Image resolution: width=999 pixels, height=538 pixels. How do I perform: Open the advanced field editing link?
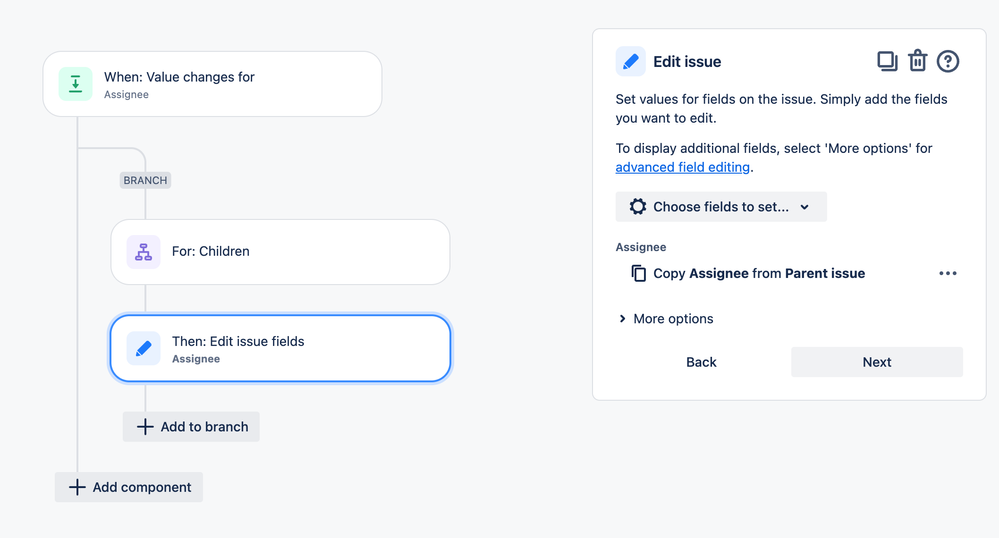point(682,167)
